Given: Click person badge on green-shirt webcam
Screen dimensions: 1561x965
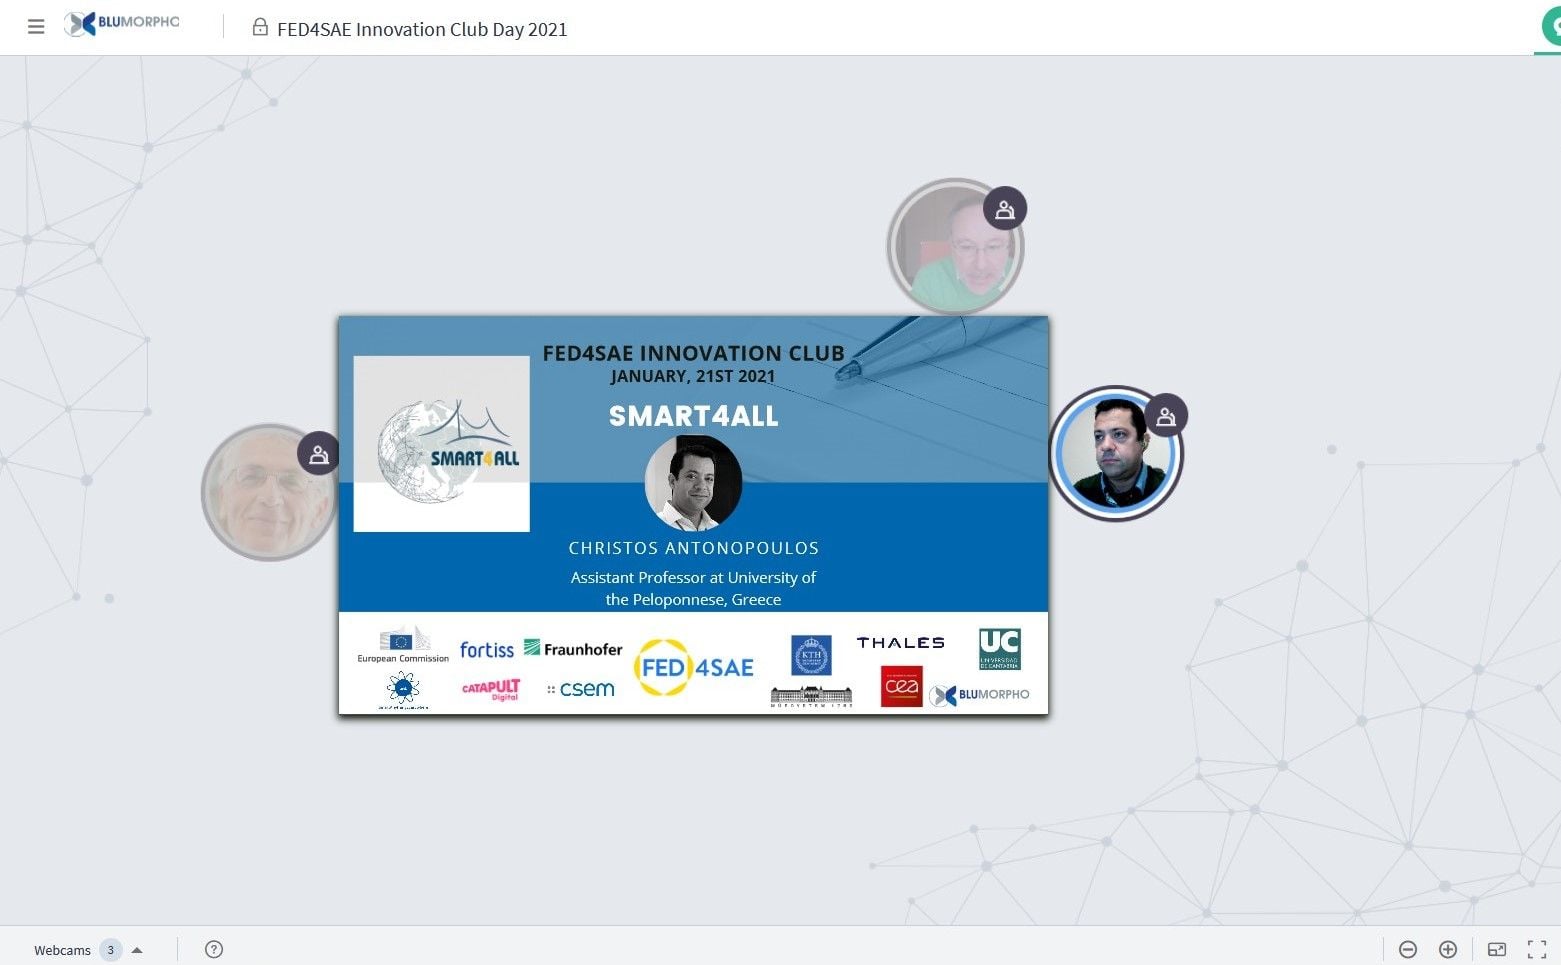Looking at the screenshot, I should tap(1005, 210).
